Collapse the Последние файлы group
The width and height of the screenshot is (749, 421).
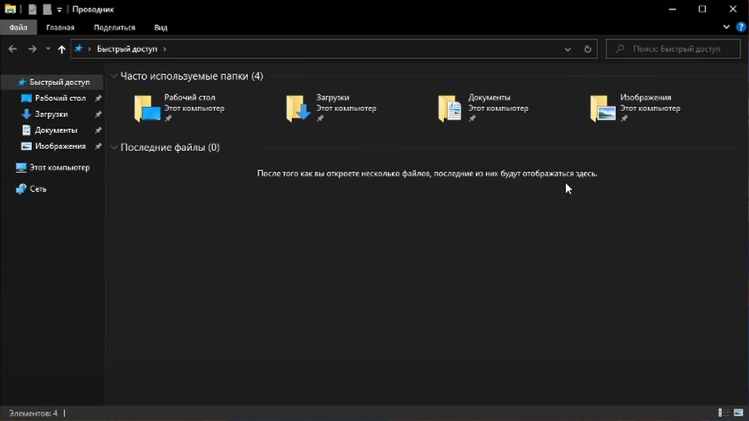114,147
